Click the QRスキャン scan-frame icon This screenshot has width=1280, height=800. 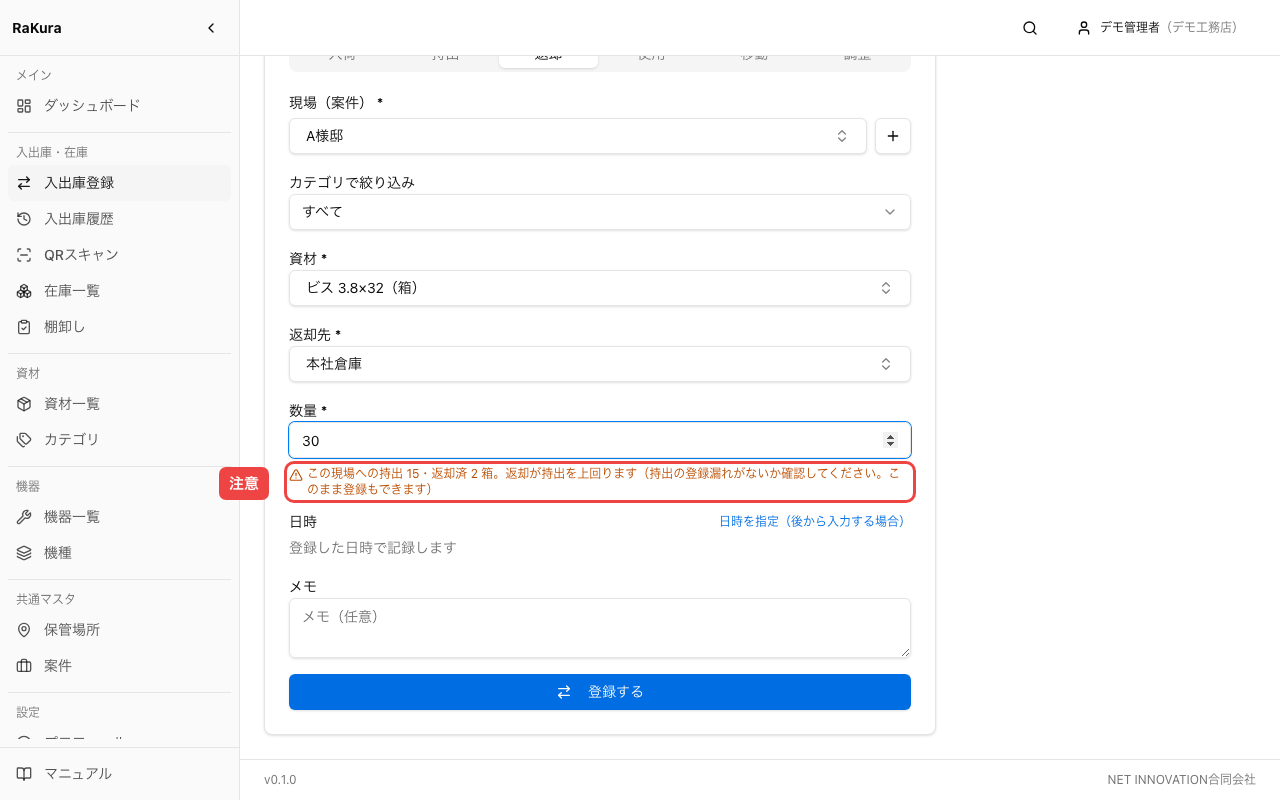pyautogui.click(x=24, y=255)
